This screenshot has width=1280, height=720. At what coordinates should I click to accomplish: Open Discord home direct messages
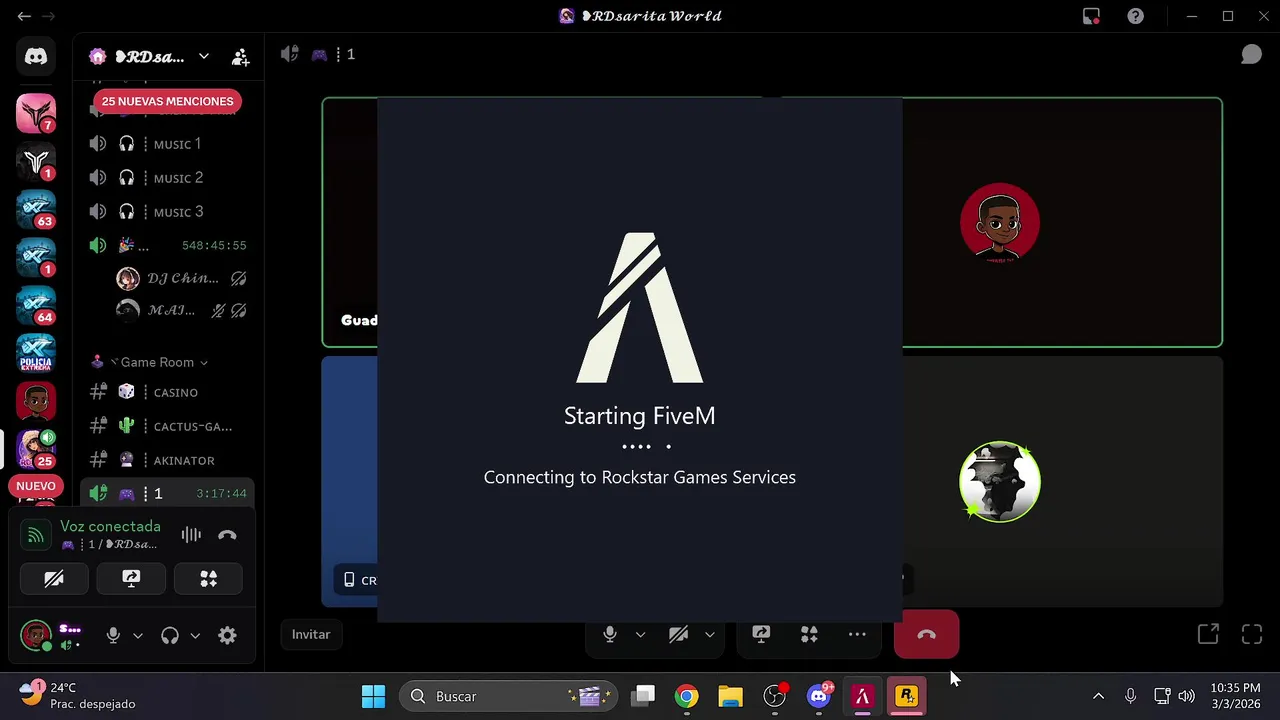click(x=36, y=57)
